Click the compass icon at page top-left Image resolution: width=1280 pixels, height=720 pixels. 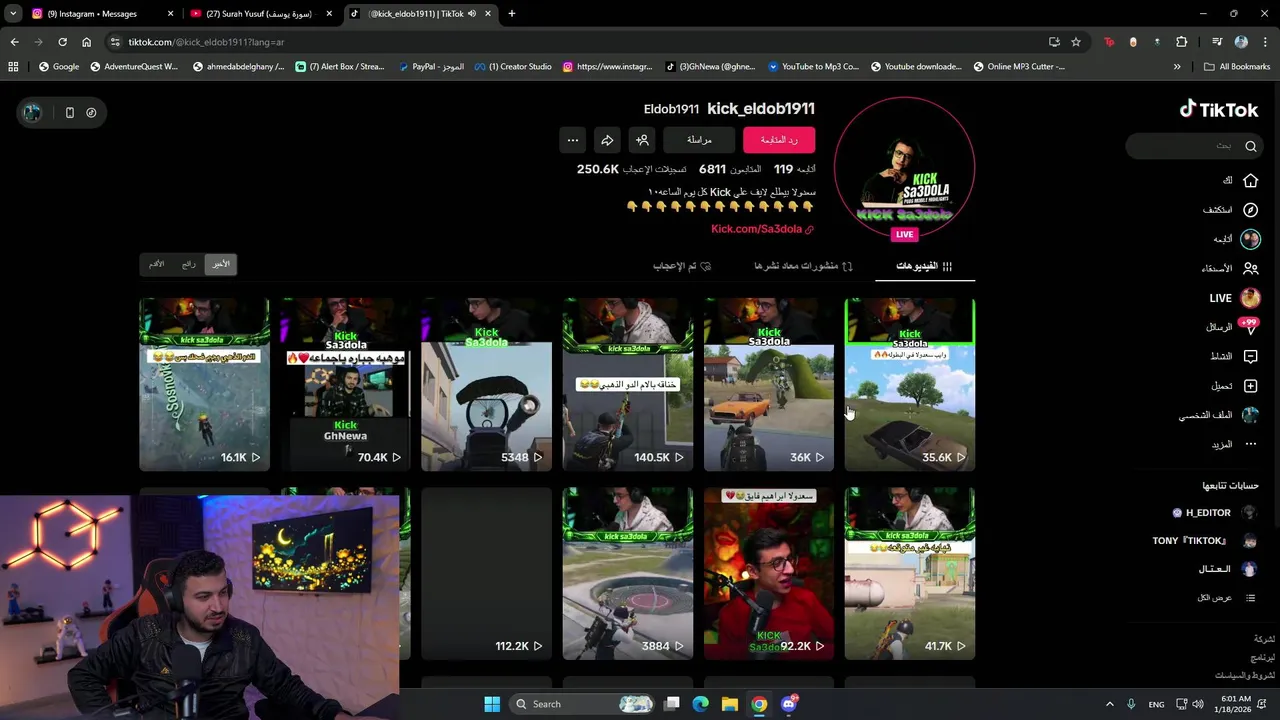(91, 113)
